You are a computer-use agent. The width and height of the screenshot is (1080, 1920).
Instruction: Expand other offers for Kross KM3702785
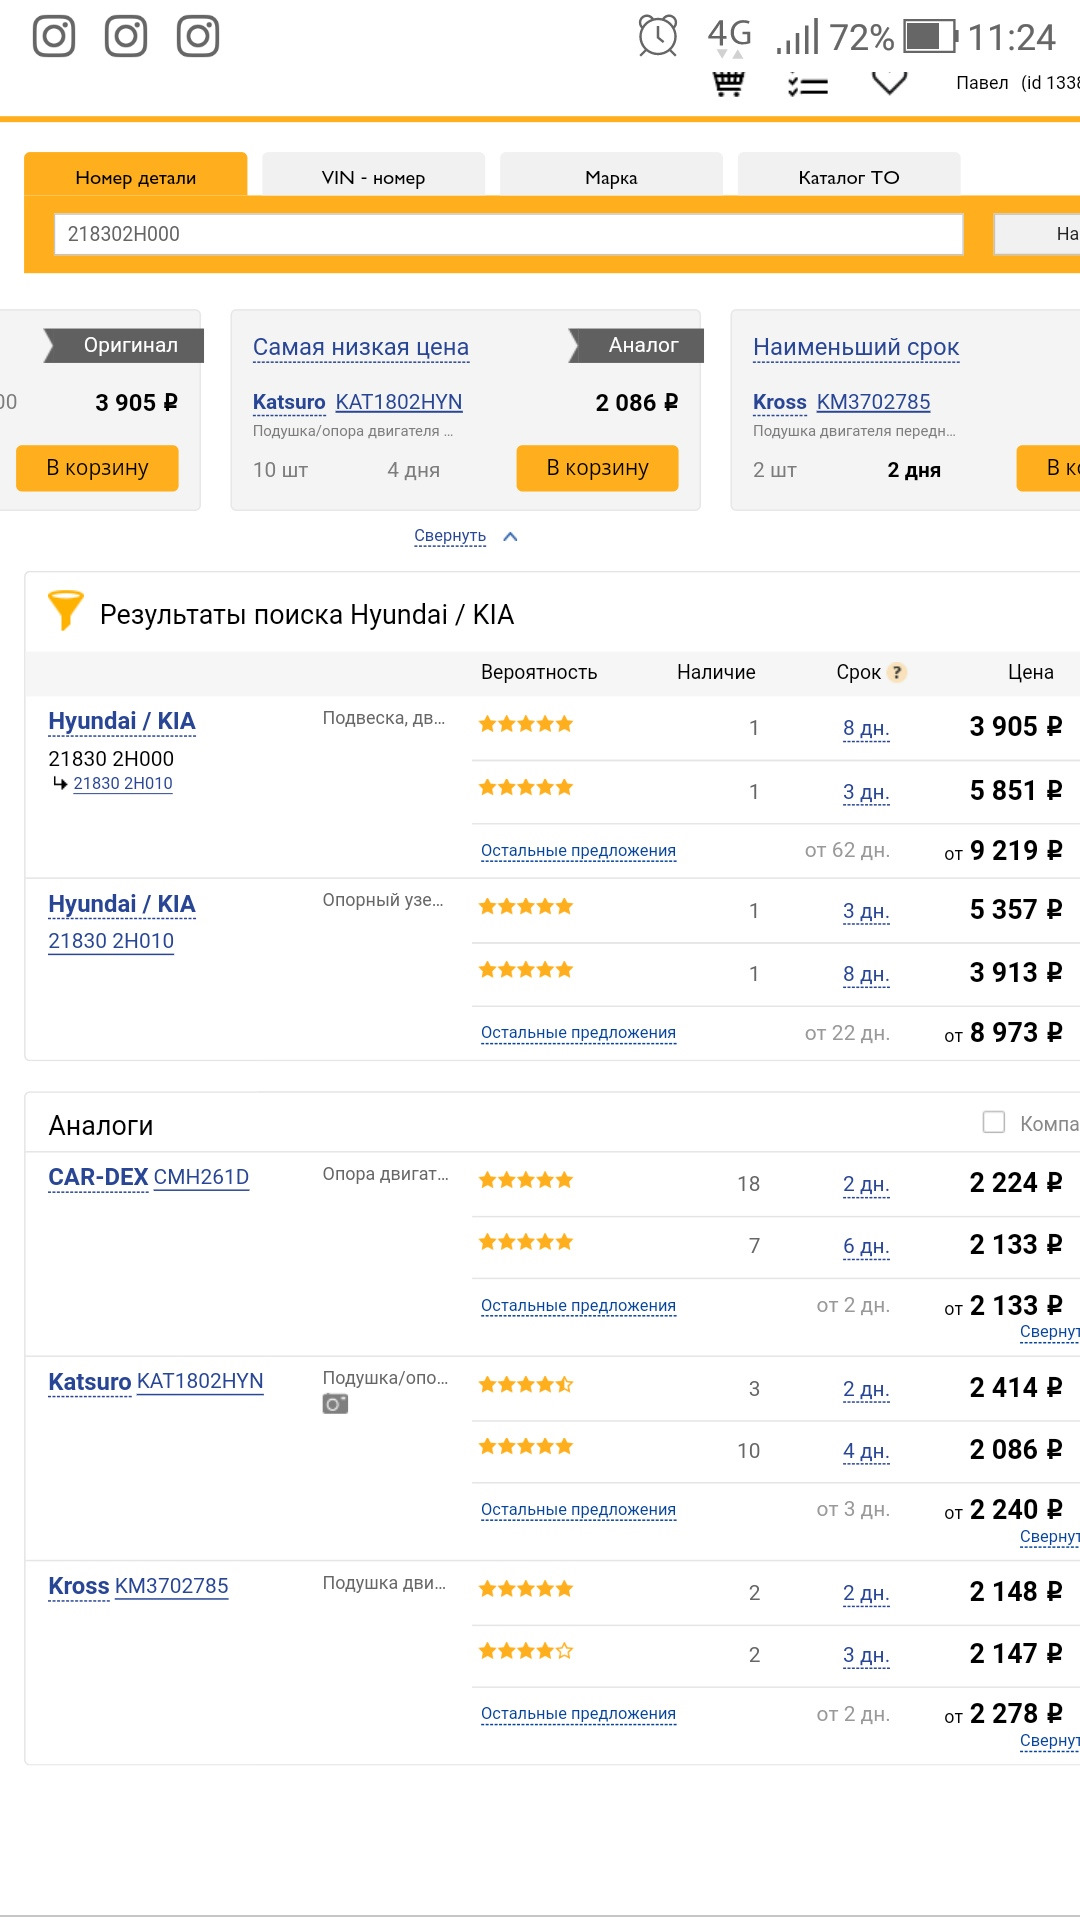(578, 1714)
